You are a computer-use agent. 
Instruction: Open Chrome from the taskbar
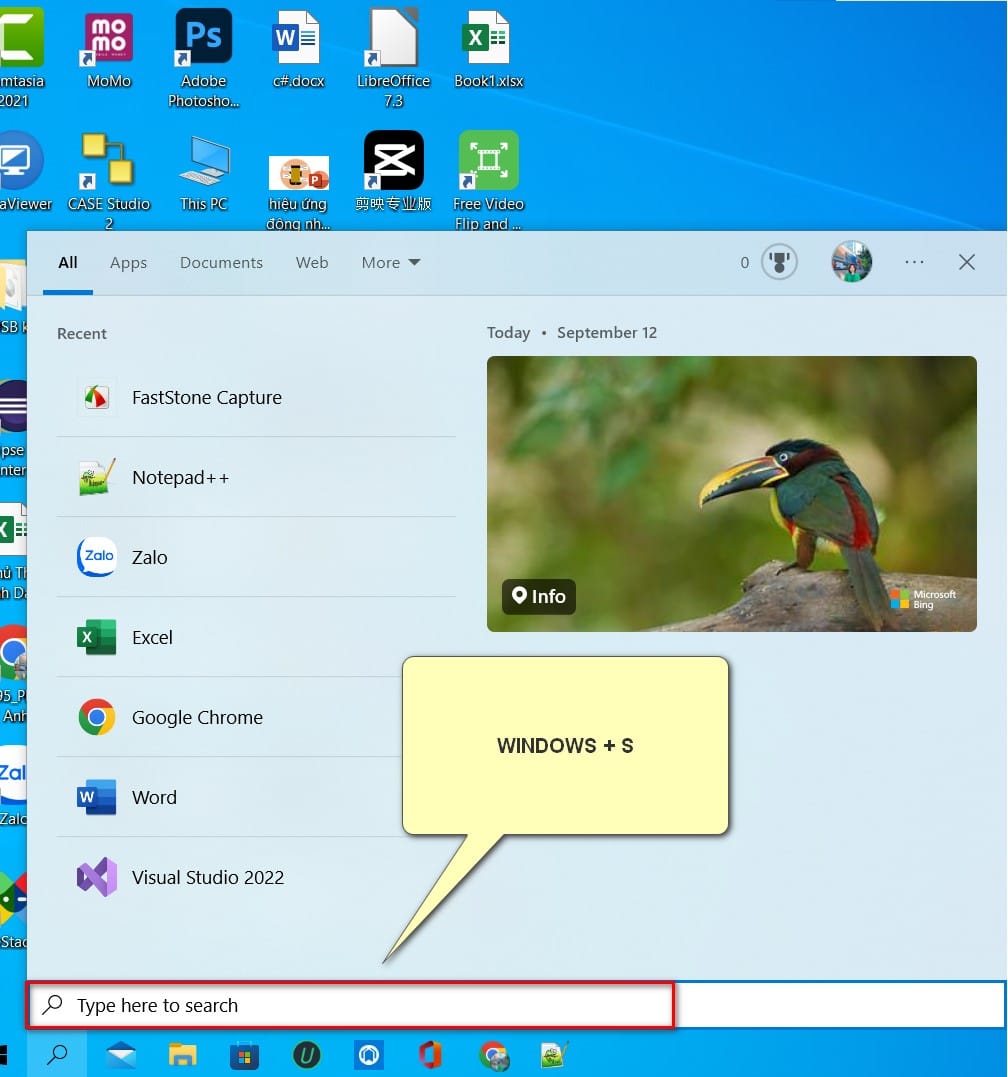point(494,1056)
